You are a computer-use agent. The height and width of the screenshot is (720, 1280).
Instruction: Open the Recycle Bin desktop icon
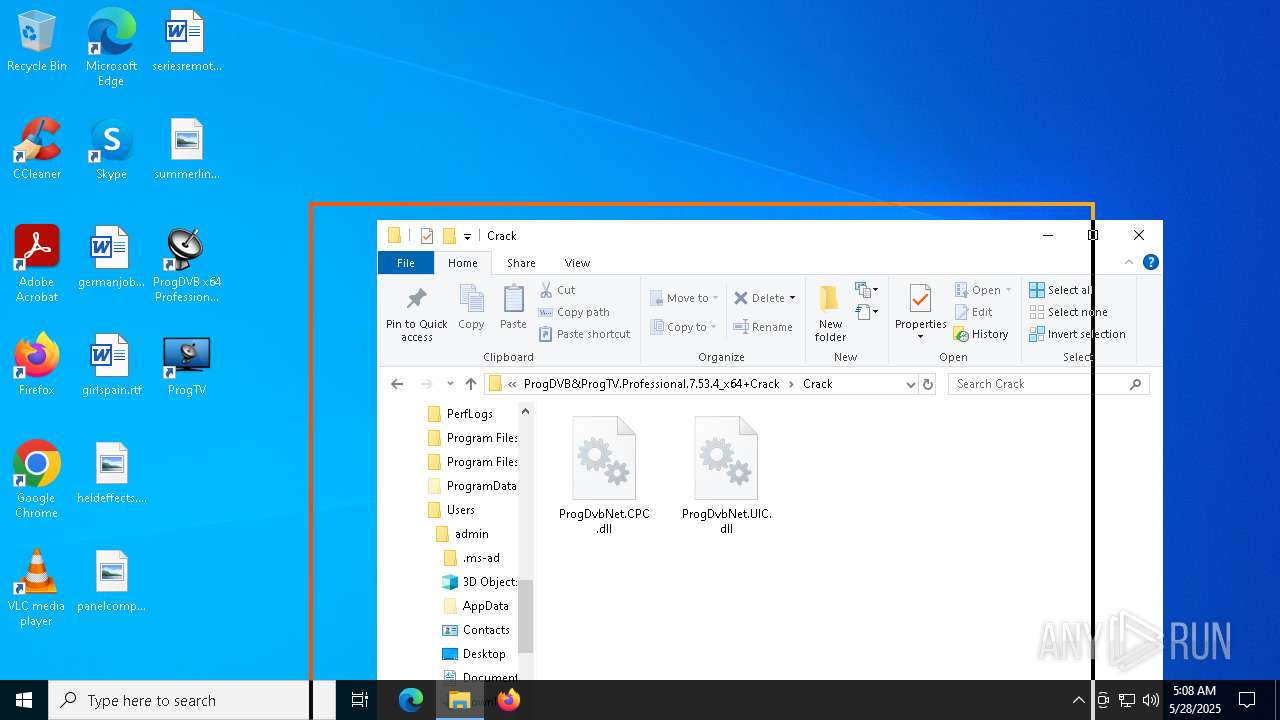pos(37,42)
